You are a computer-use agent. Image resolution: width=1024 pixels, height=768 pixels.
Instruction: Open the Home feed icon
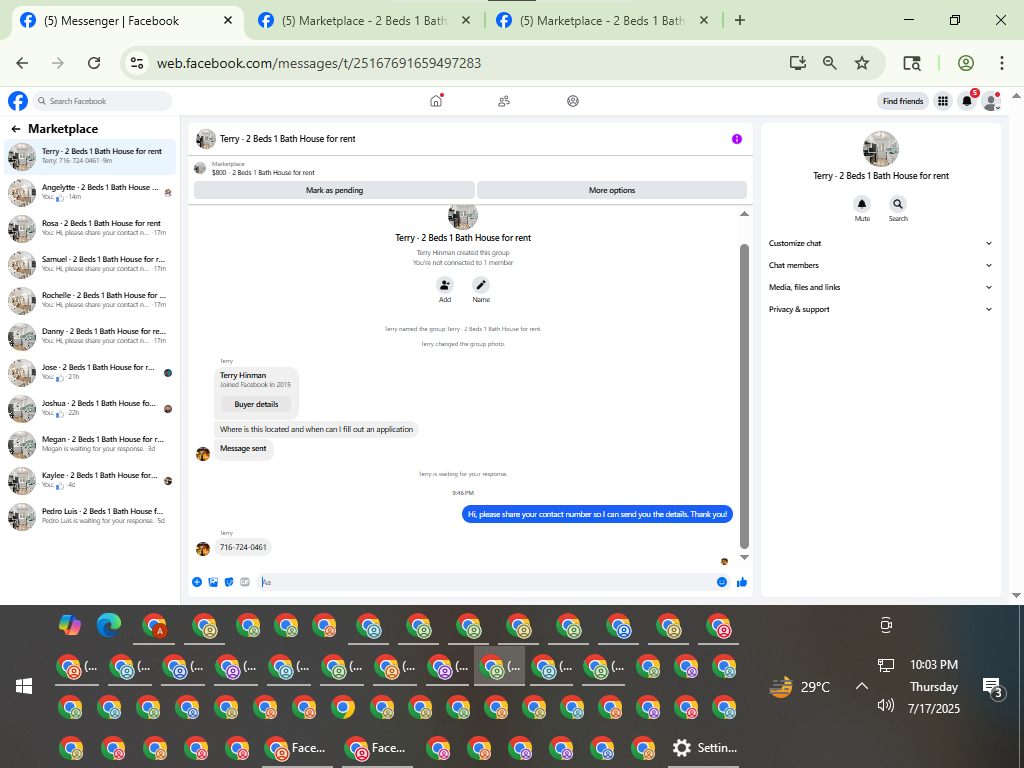click(x=436, y=101)
